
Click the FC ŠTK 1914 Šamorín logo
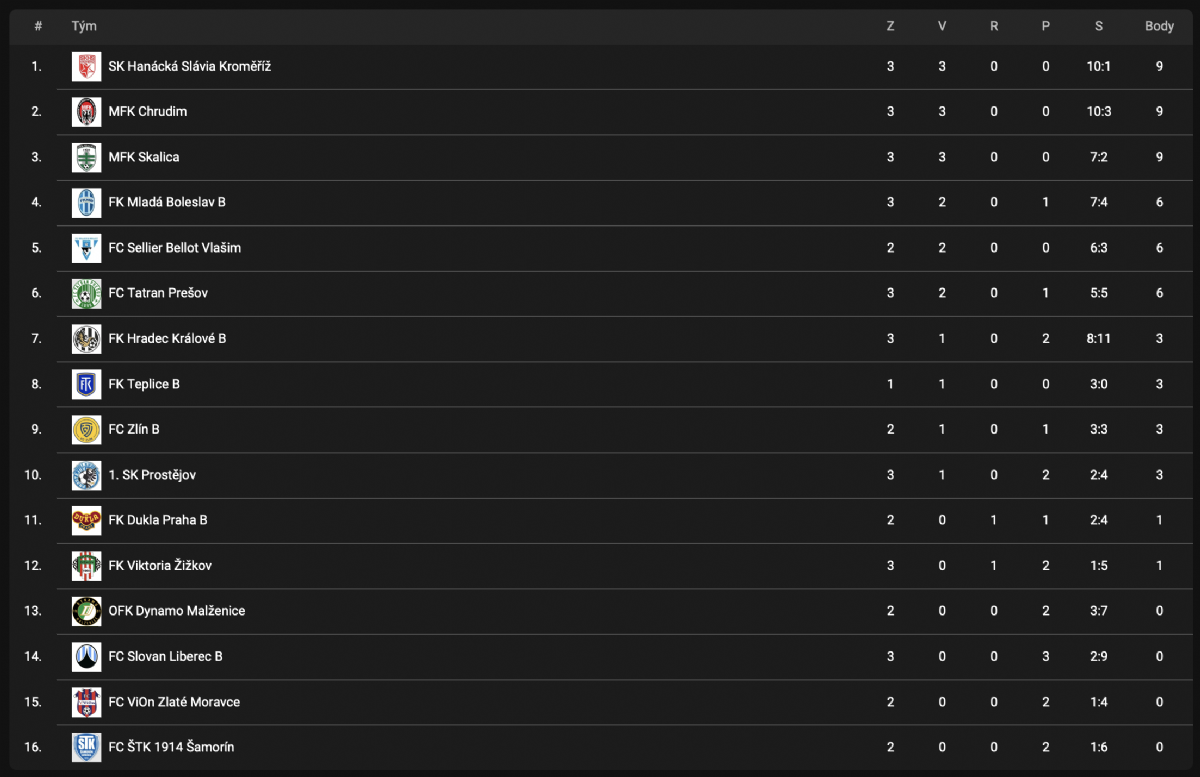(x=87, y=747)
